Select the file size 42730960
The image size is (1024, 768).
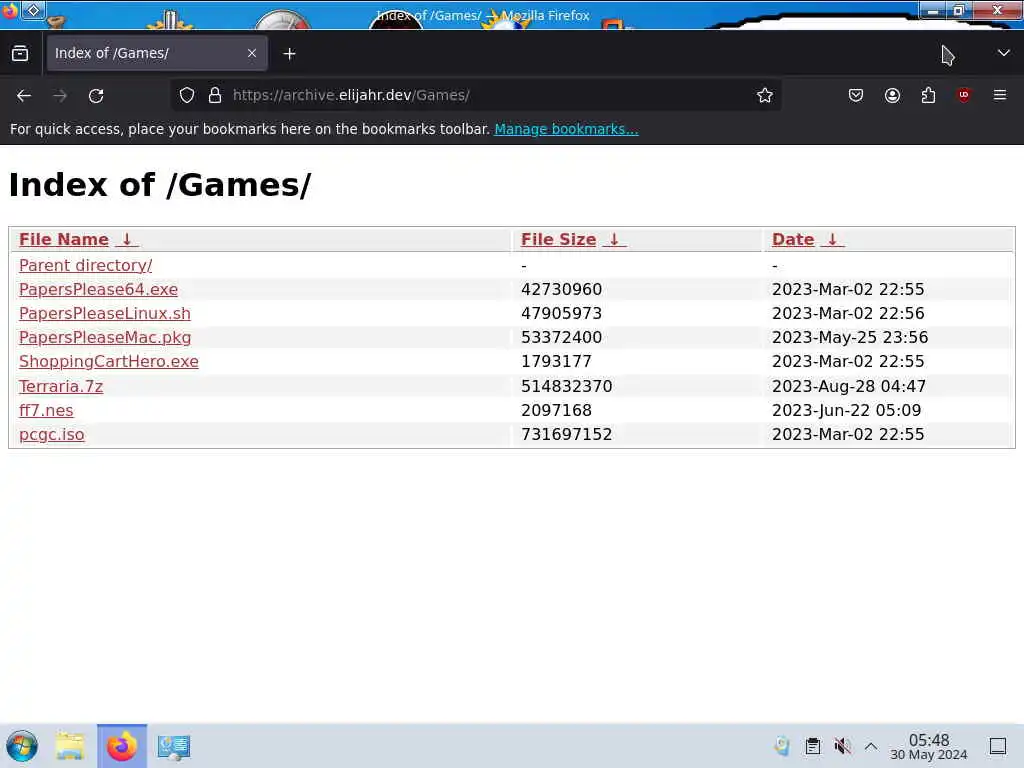click(x=562, y=289)
